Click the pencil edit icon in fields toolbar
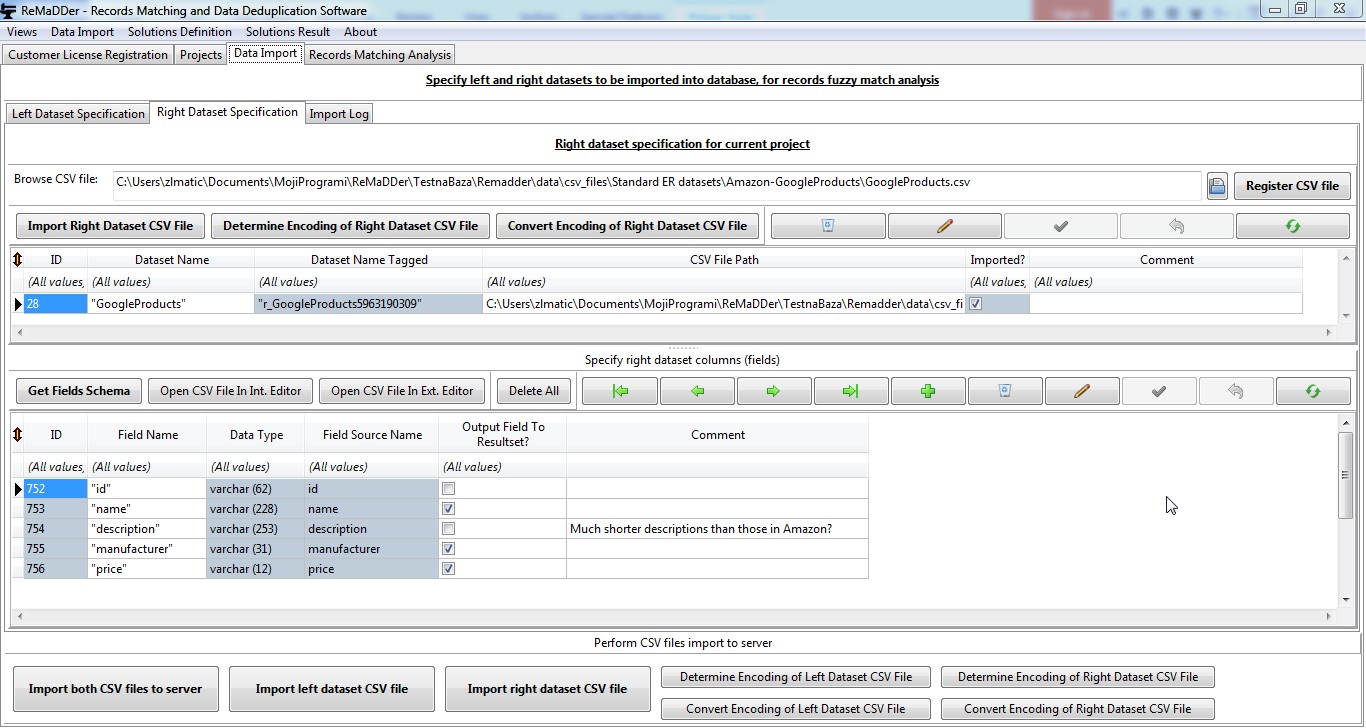1366x728 pixels. [x=1082, y=391]
